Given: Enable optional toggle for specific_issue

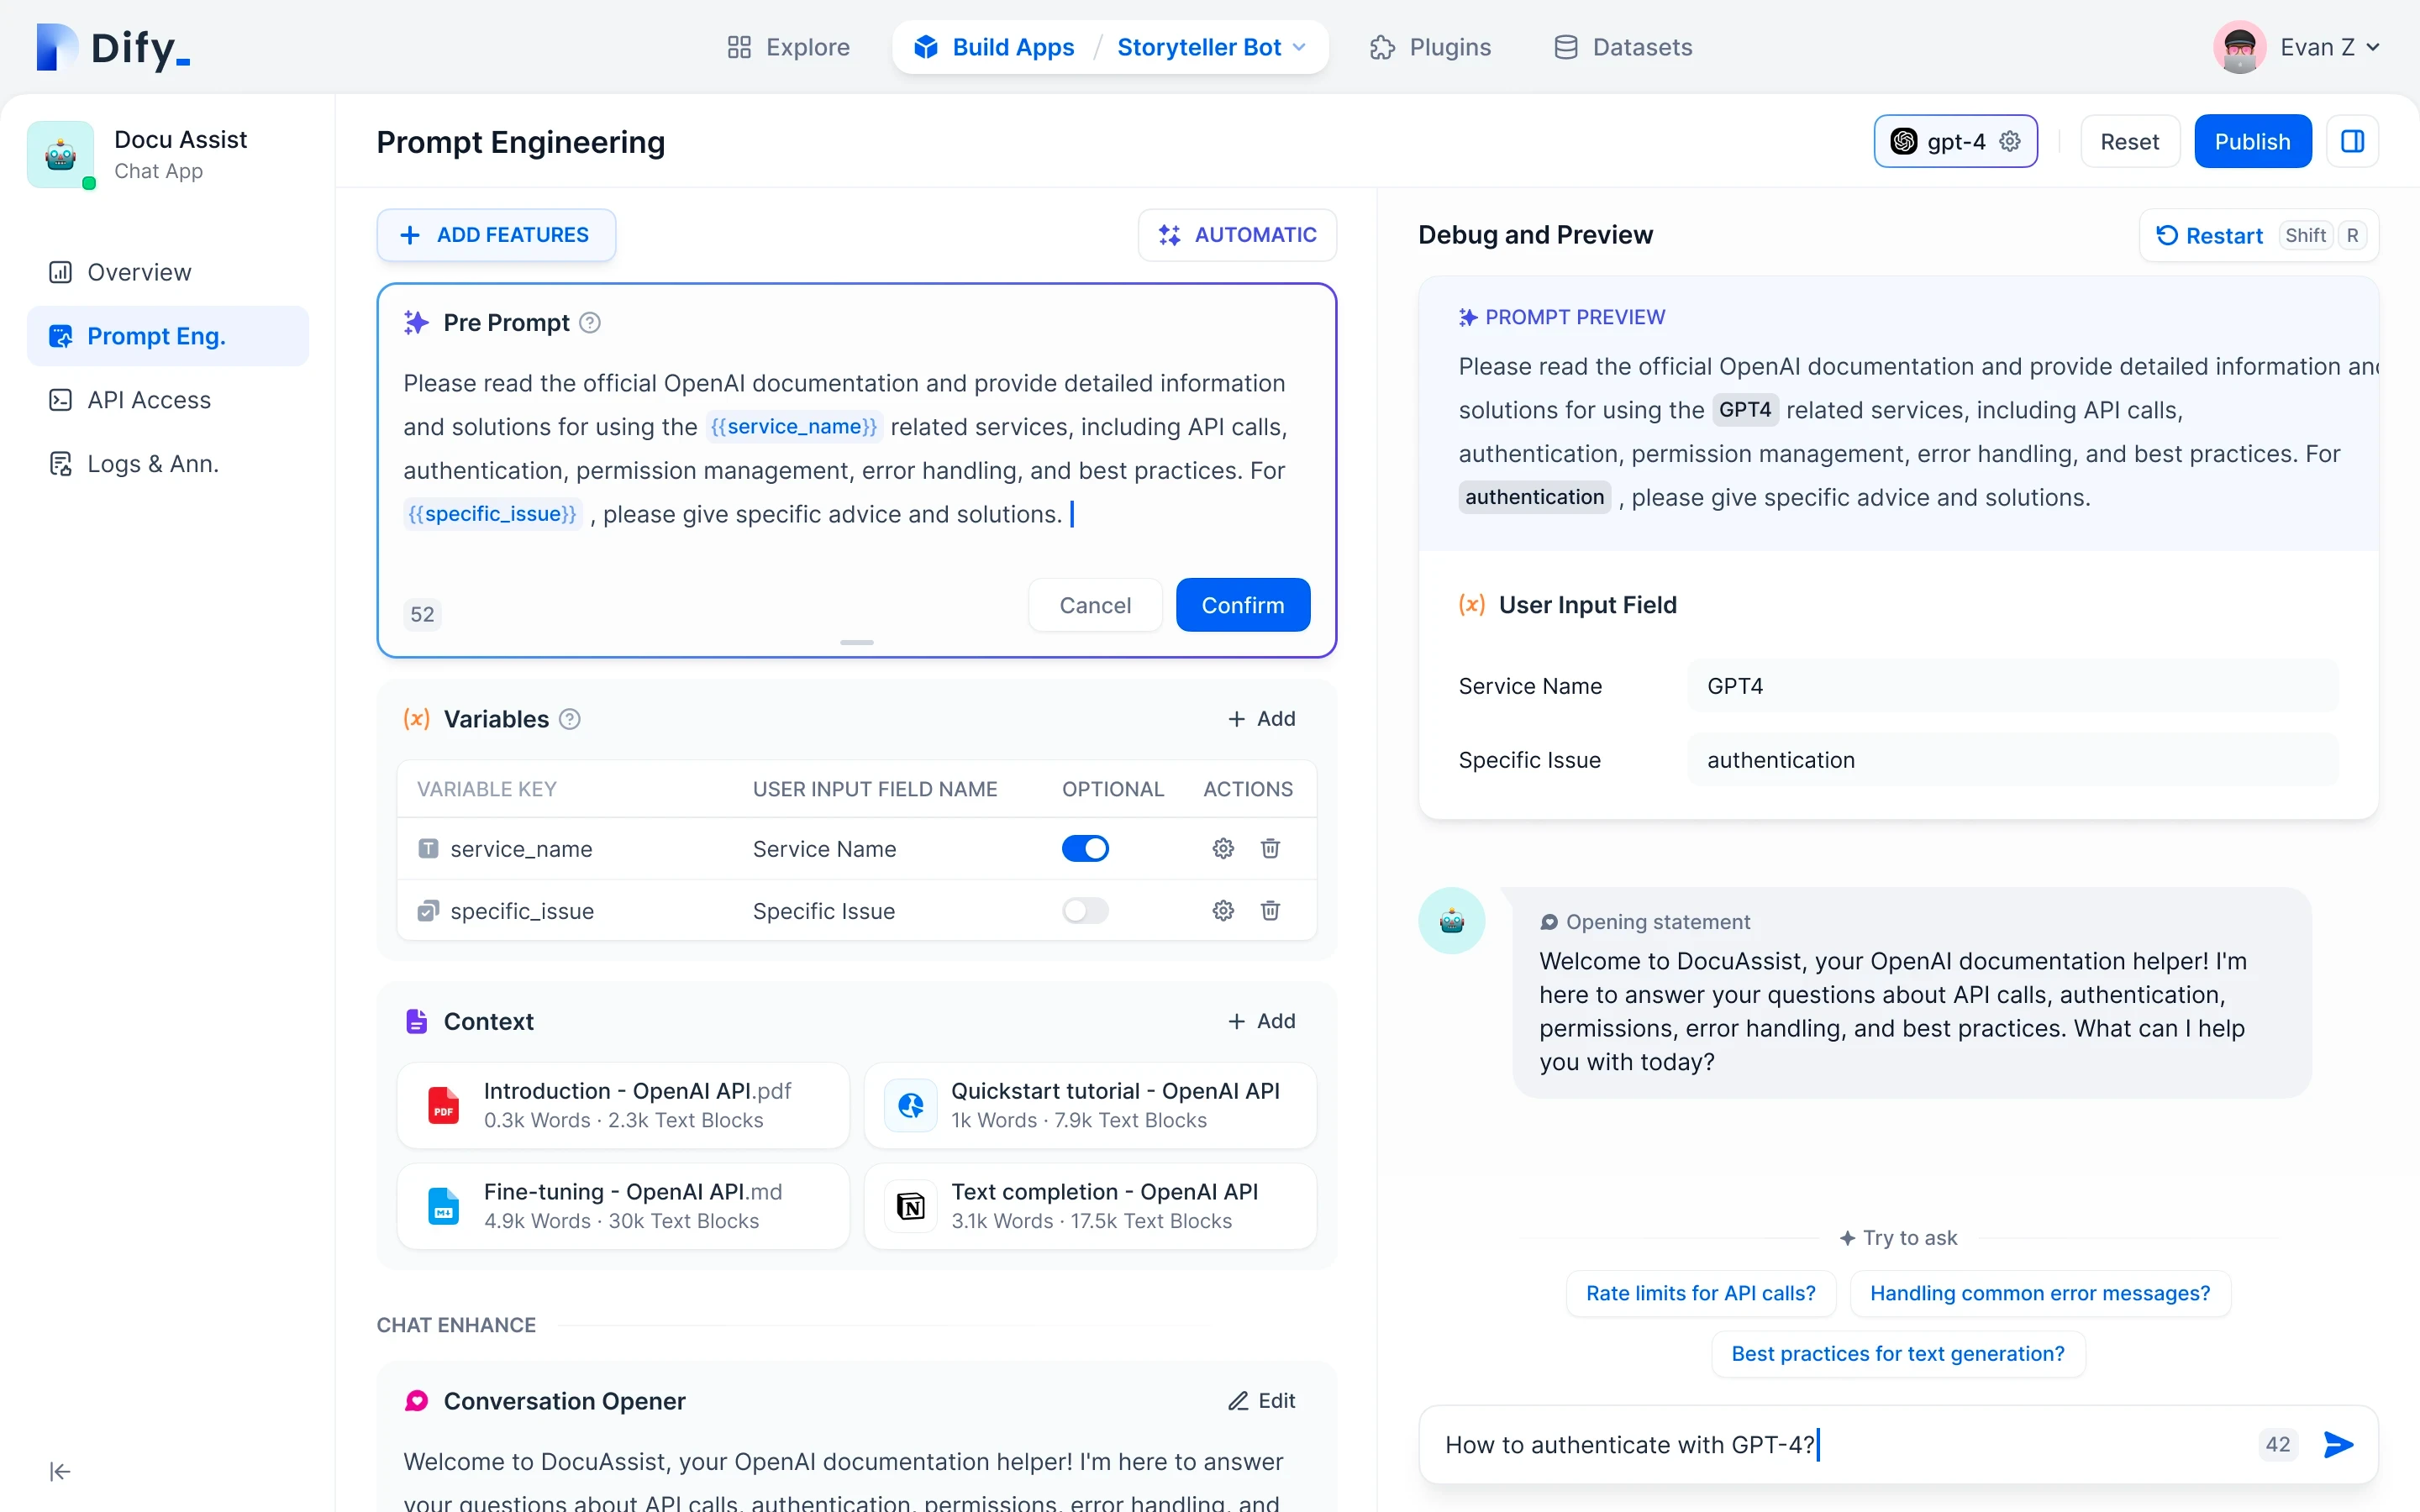Looking at the screenshot, I should click(1085, 910).
